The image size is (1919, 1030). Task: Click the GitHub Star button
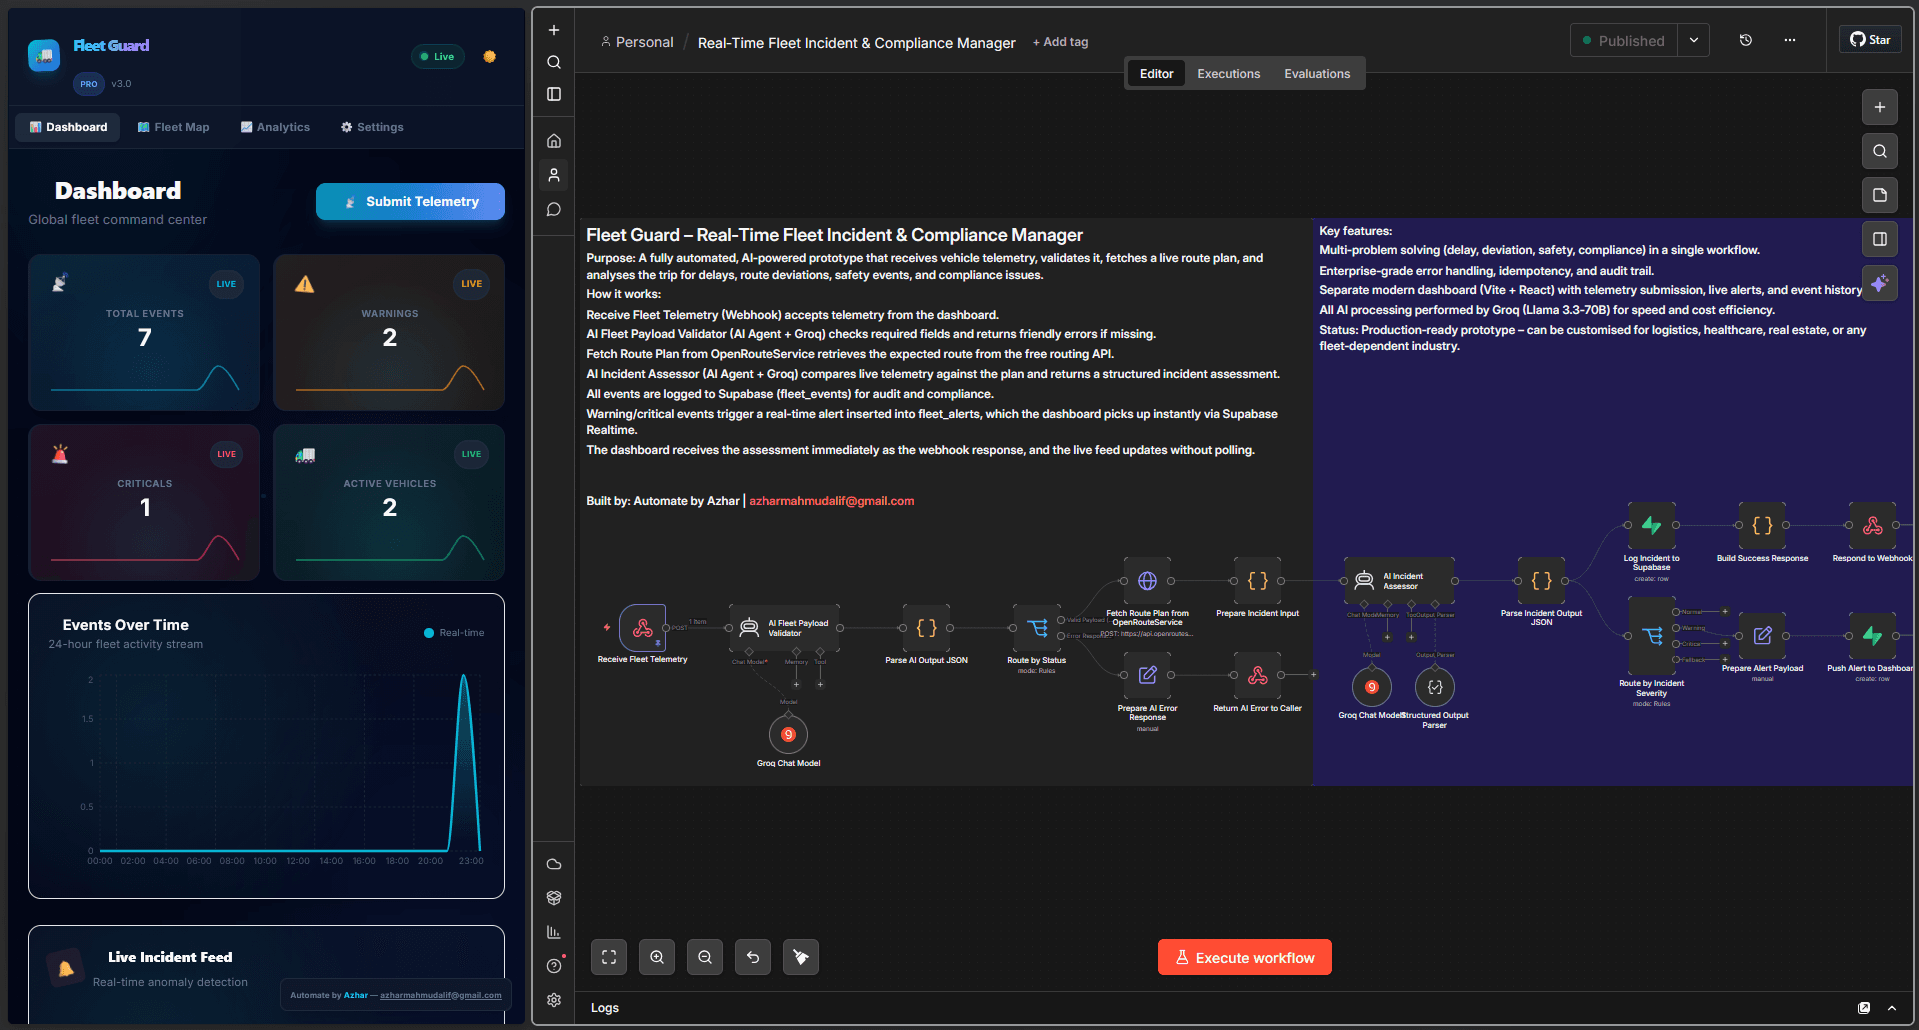pyautogui.click(x=1870, y=40)
